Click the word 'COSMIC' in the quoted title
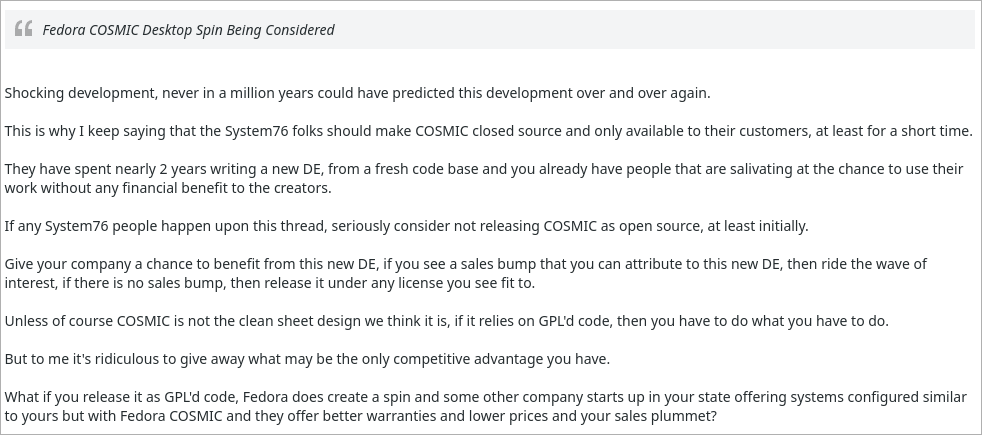The width and height of the screenshot is (982, 435). (119, 30)
